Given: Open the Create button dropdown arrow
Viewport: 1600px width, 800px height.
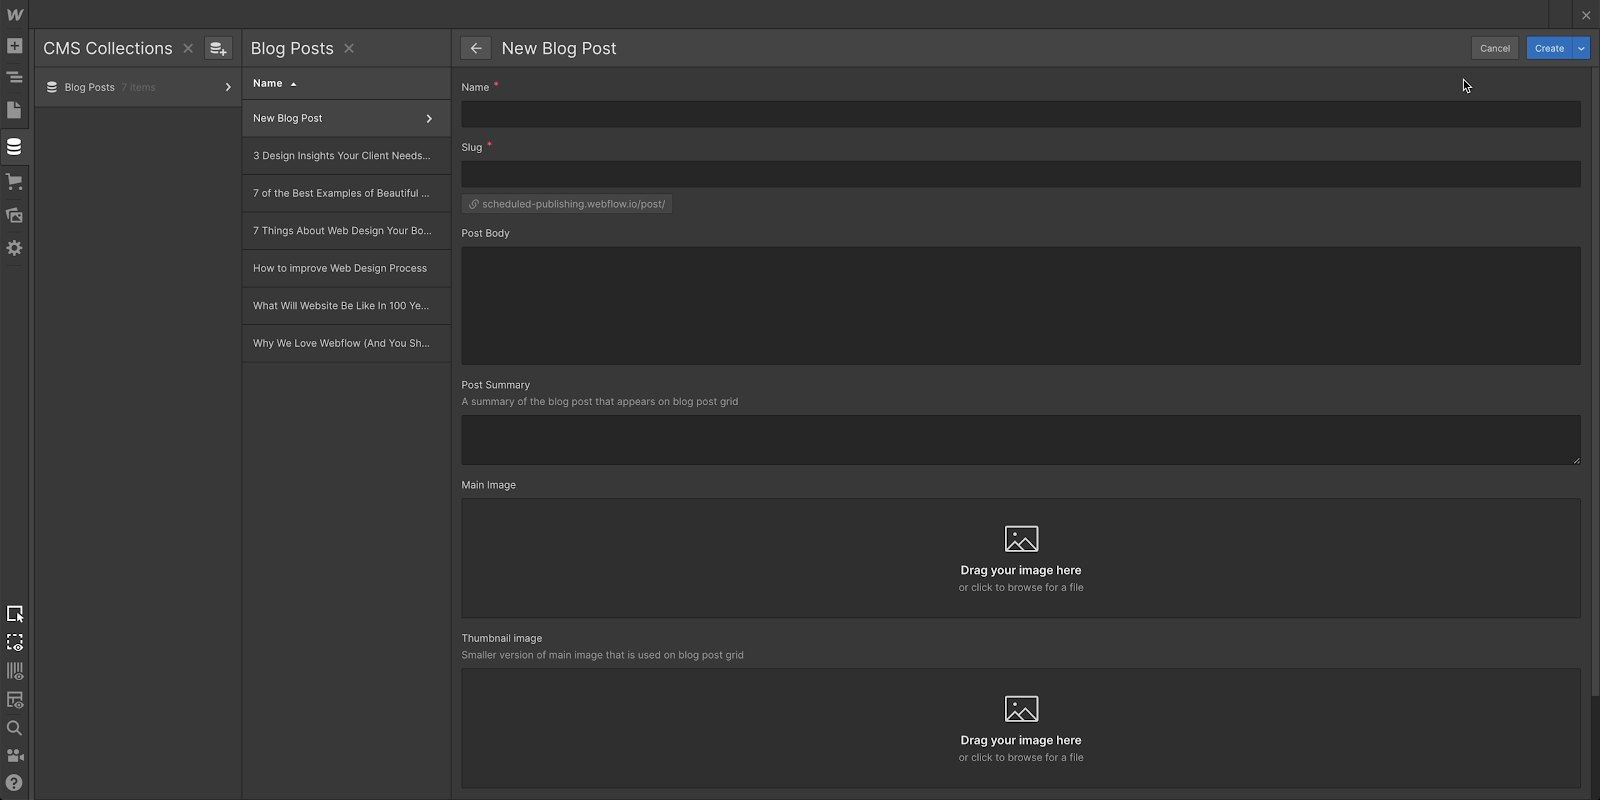Looking at the screenshot, I should (1581, 48).
